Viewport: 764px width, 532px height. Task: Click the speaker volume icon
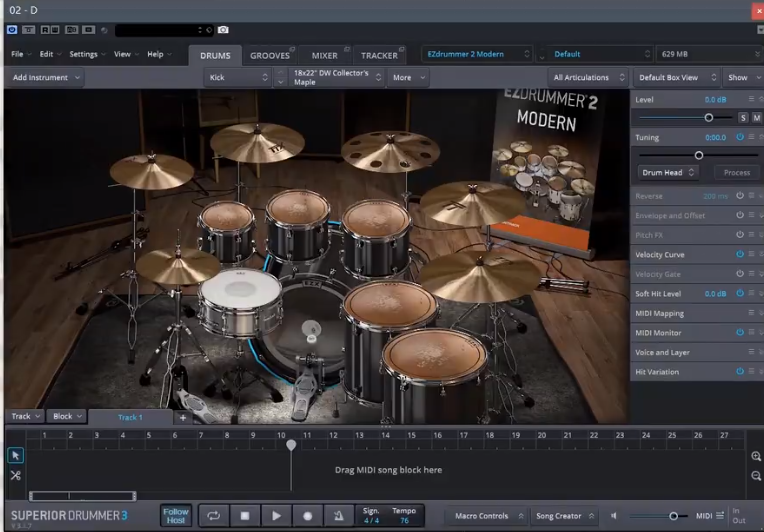(x=614, y=515)
